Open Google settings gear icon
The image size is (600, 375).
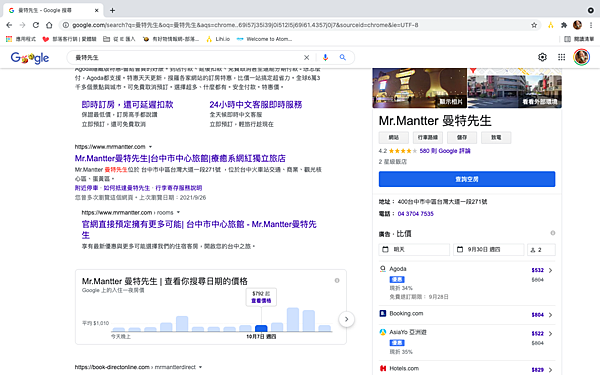tap(542, 57)
